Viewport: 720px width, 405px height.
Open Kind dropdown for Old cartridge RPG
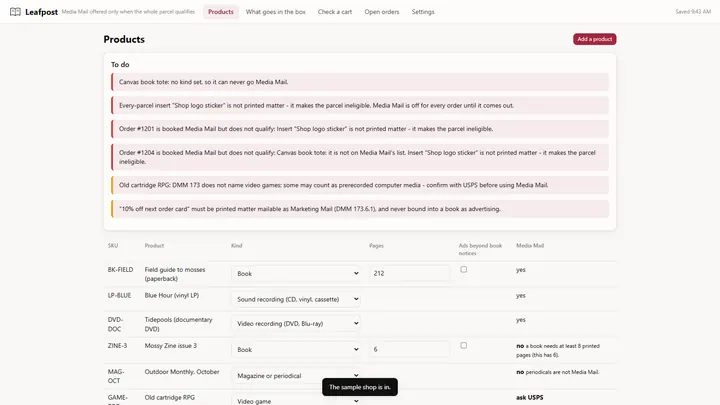(x=296, y=401)
